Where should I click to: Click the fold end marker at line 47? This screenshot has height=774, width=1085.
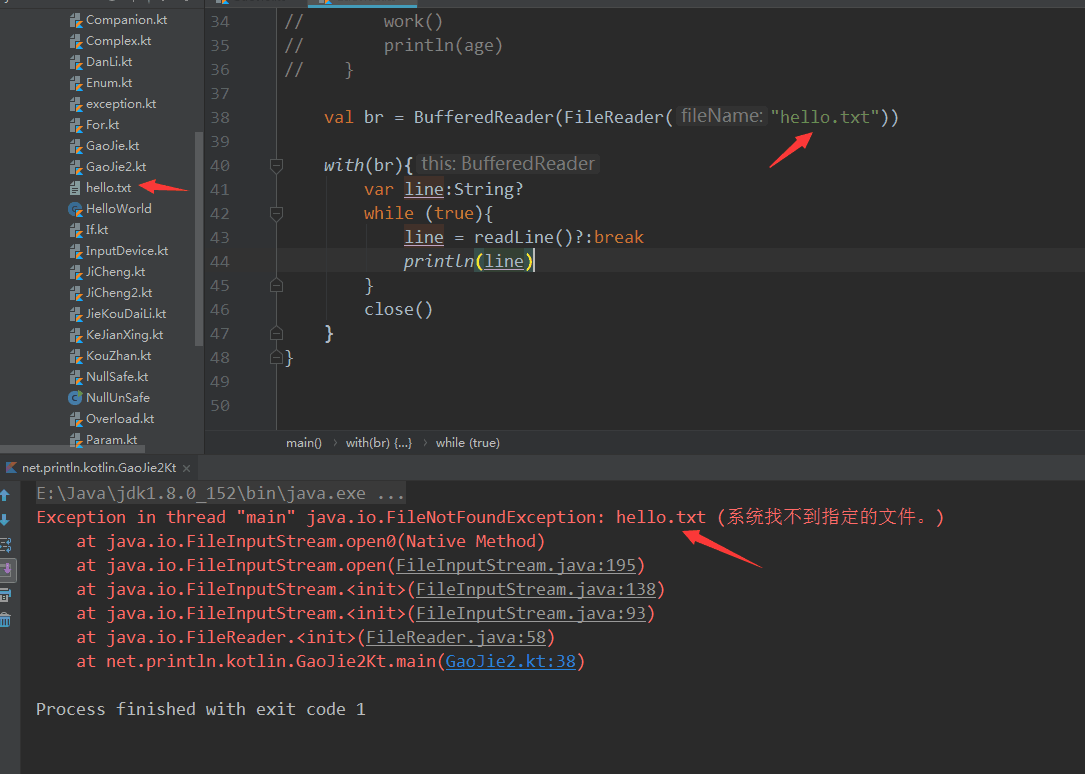tap(276, 333)
